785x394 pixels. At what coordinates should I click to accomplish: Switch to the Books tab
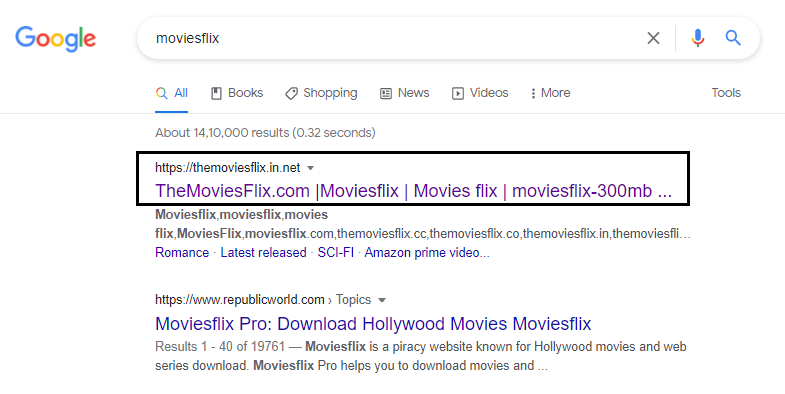point(237,93)
